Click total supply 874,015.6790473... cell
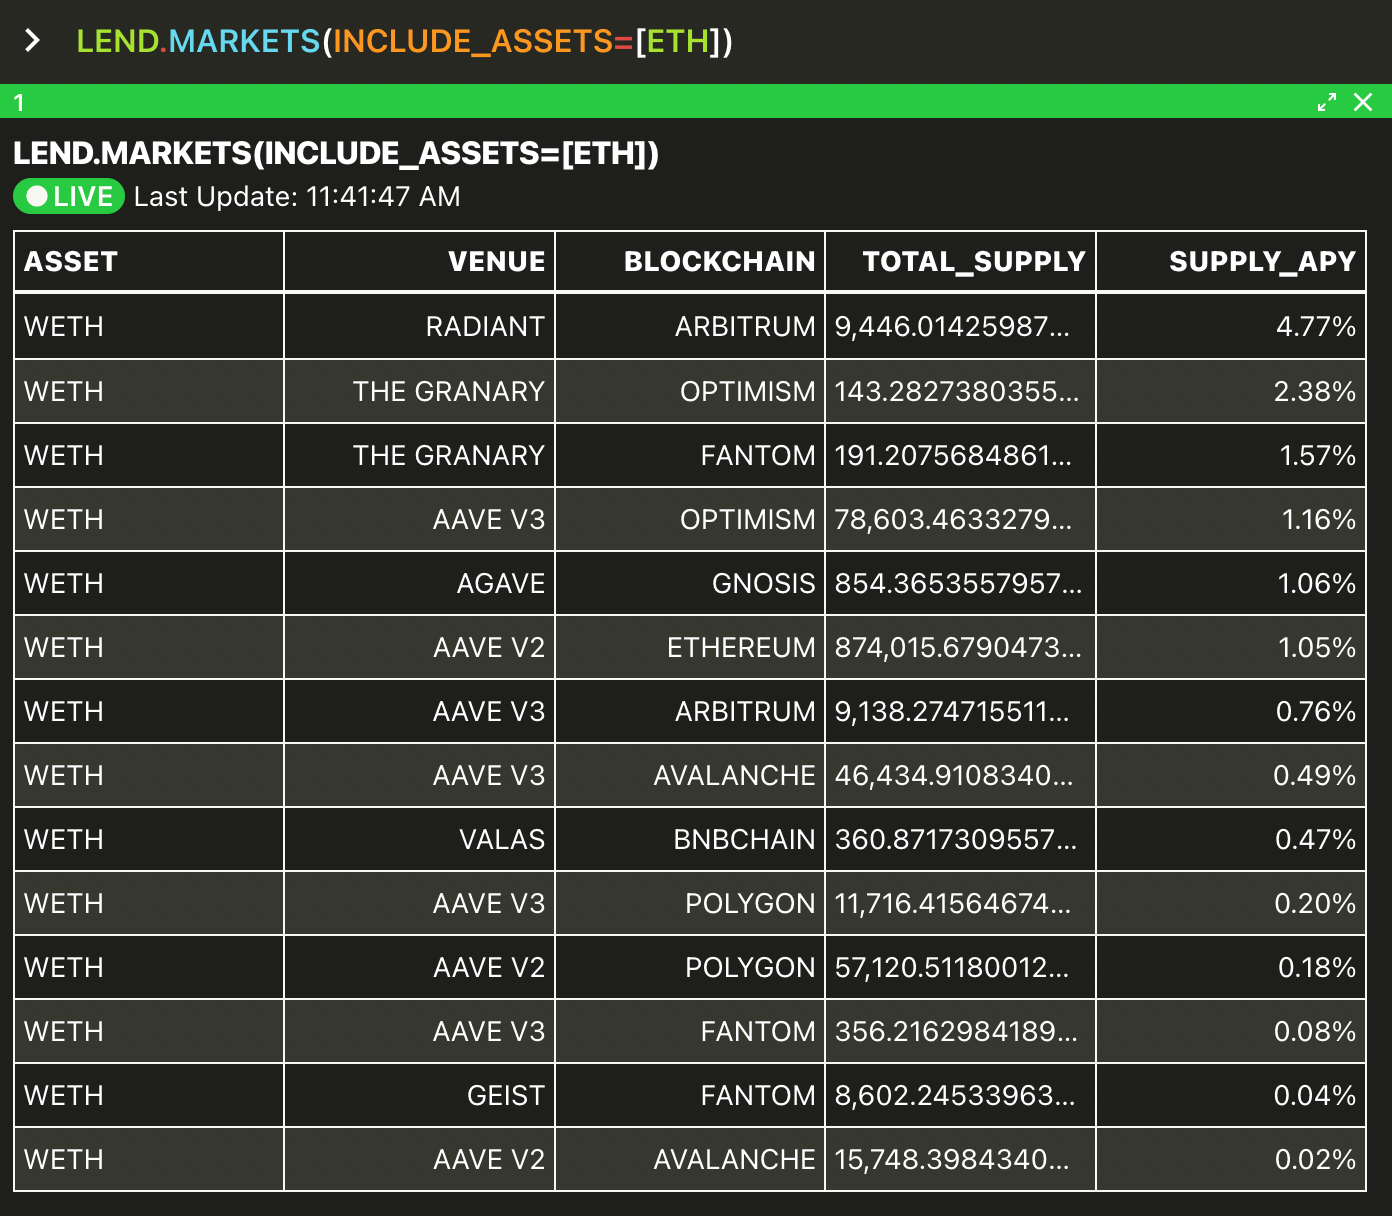Image resolution: width=1392 pixels, height=1216 pixels. [x=960, y=647]
